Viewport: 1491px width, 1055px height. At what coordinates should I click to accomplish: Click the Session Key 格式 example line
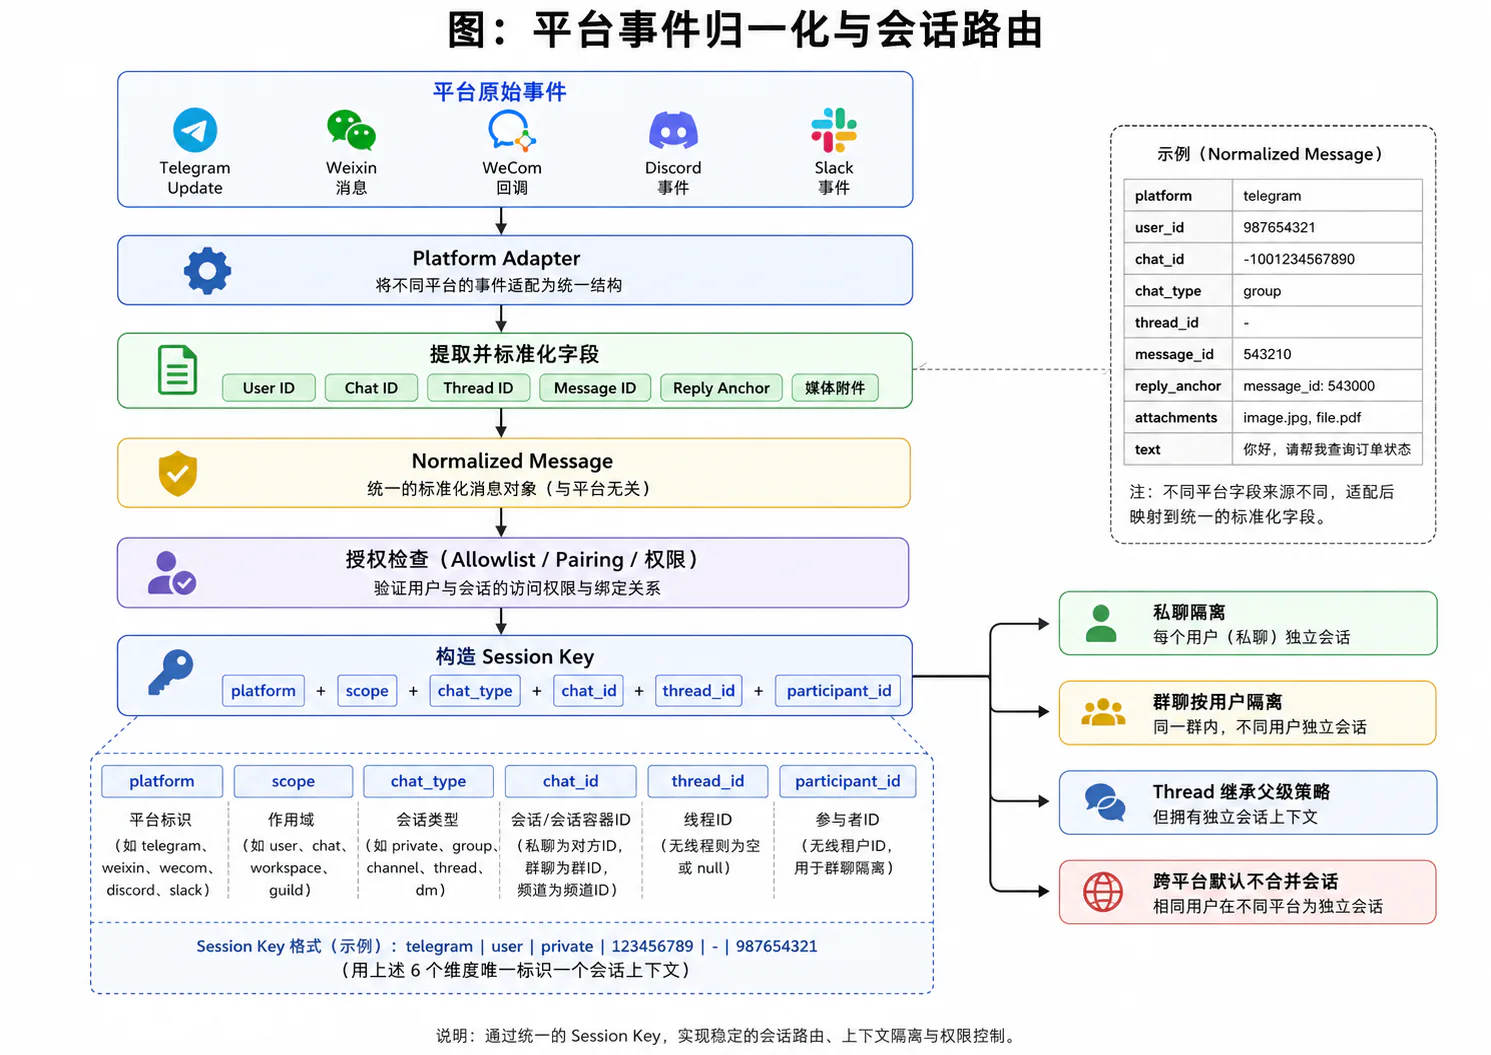[x=507, y=946]
